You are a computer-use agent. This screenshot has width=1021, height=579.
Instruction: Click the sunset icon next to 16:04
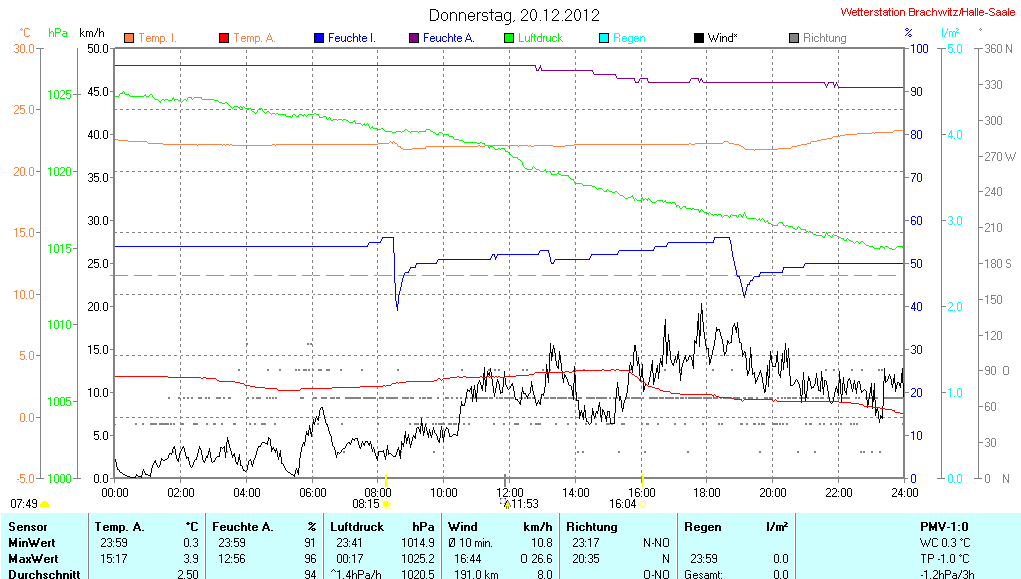[643, 505]
